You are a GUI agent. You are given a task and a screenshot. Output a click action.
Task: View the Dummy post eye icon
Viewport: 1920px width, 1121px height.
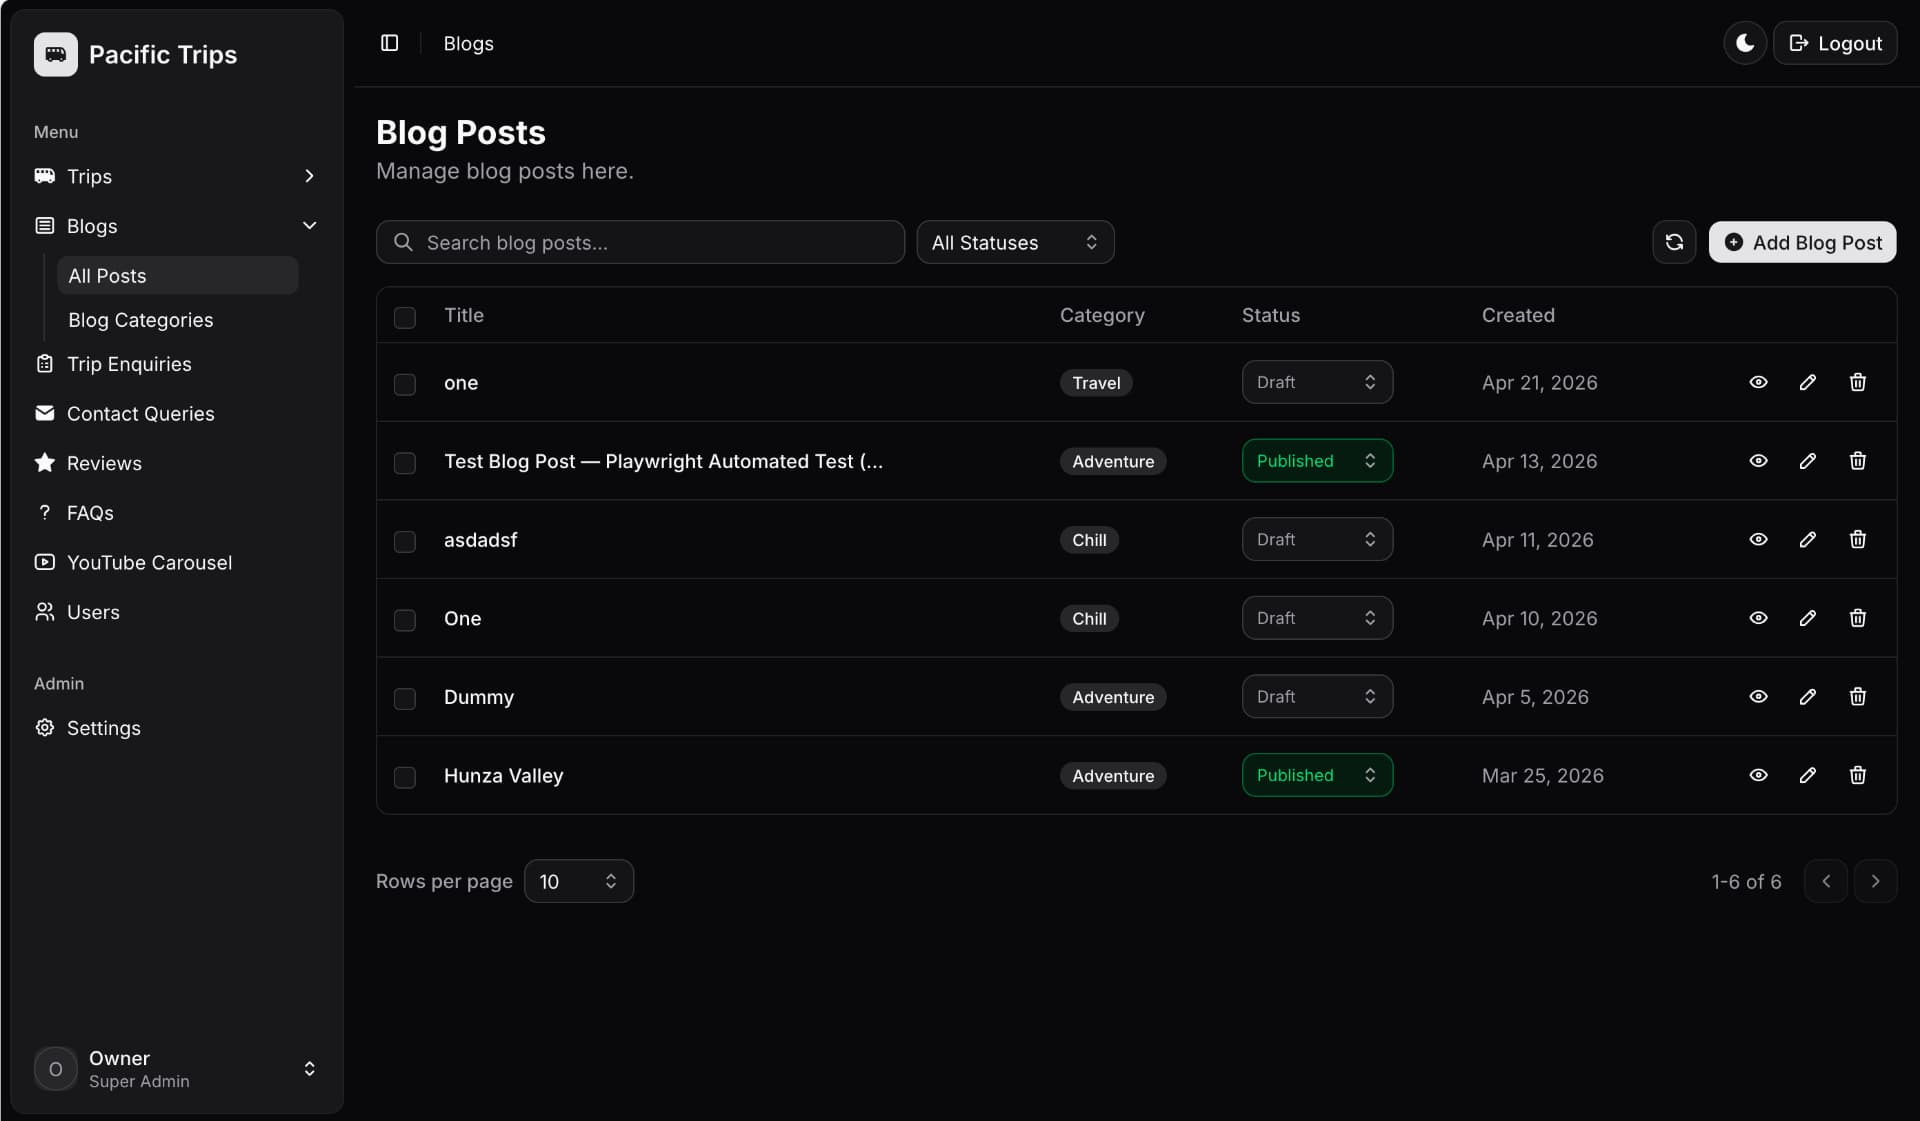coord(1758,697)
